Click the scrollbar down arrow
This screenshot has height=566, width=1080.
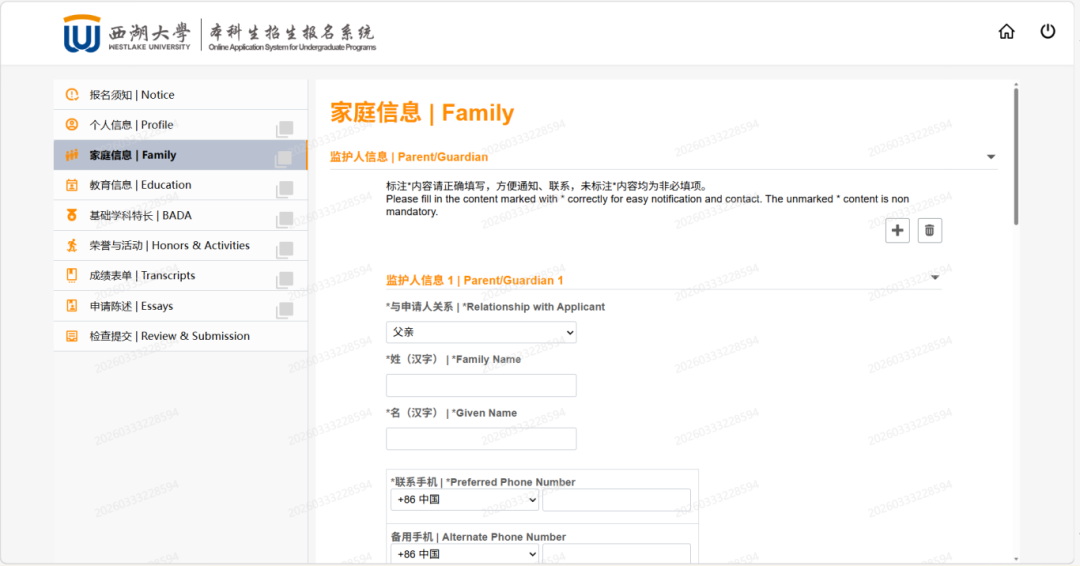coord(1016,559)
